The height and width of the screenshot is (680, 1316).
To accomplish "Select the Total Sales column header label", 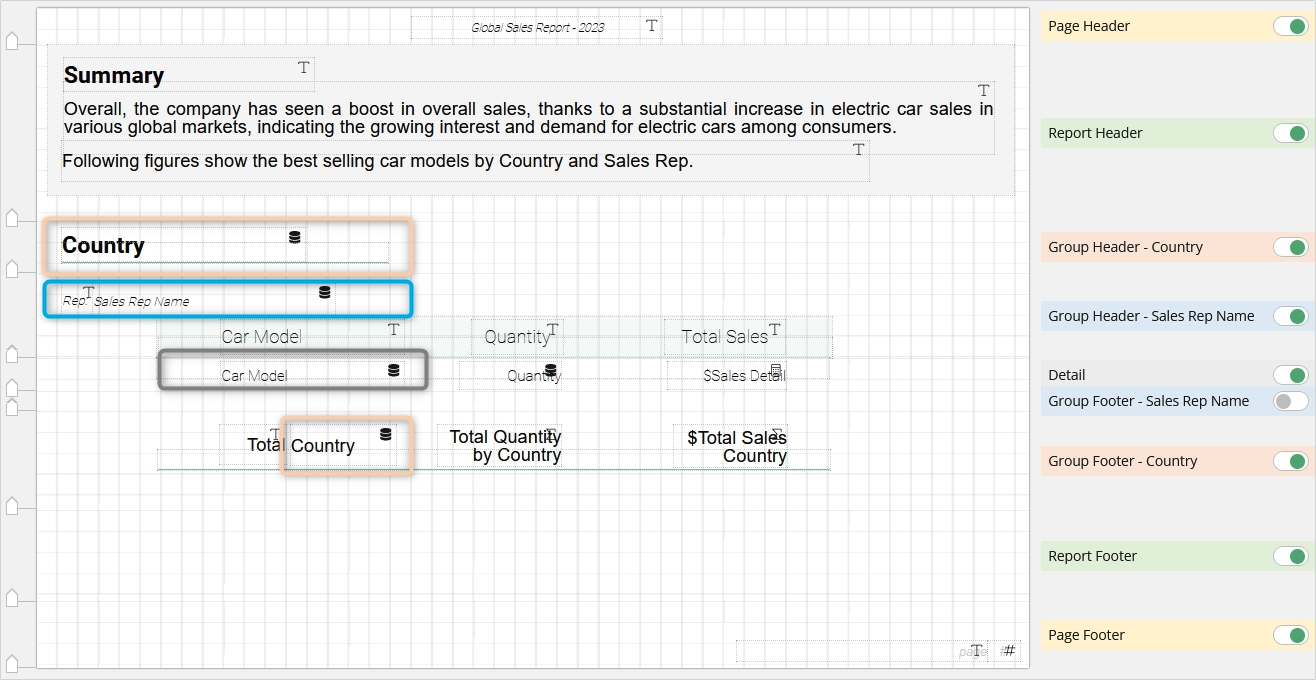I will [x=724, y=337].
